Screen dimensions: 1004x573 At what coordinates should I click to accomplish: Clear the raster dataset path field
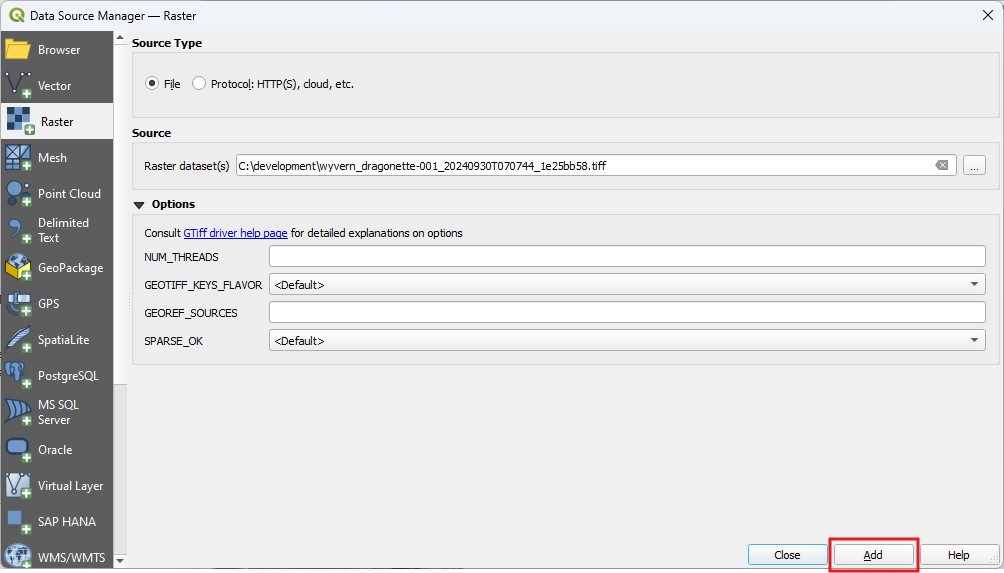pos(941,166)
